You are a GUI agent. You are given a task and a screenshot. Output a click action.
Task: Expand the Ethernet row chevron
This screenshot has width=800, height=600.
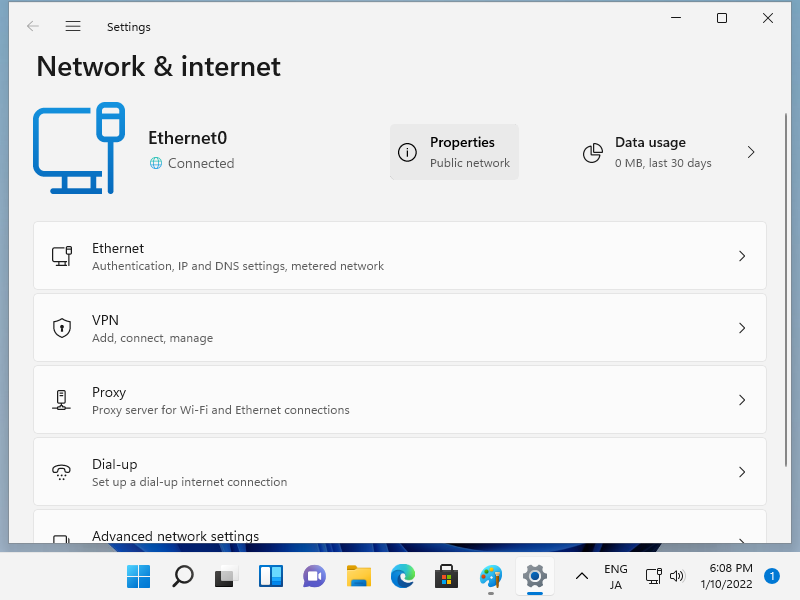click(742, 256)
